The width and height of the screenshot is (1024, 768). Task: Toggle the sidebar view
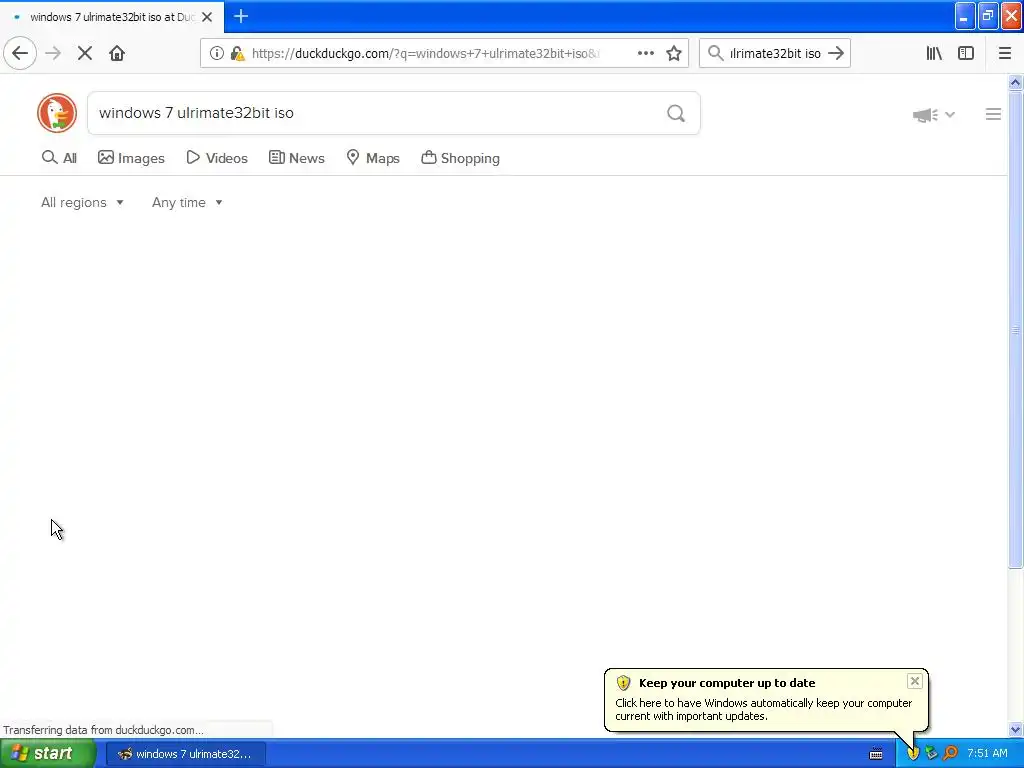[x=966, y=54]
